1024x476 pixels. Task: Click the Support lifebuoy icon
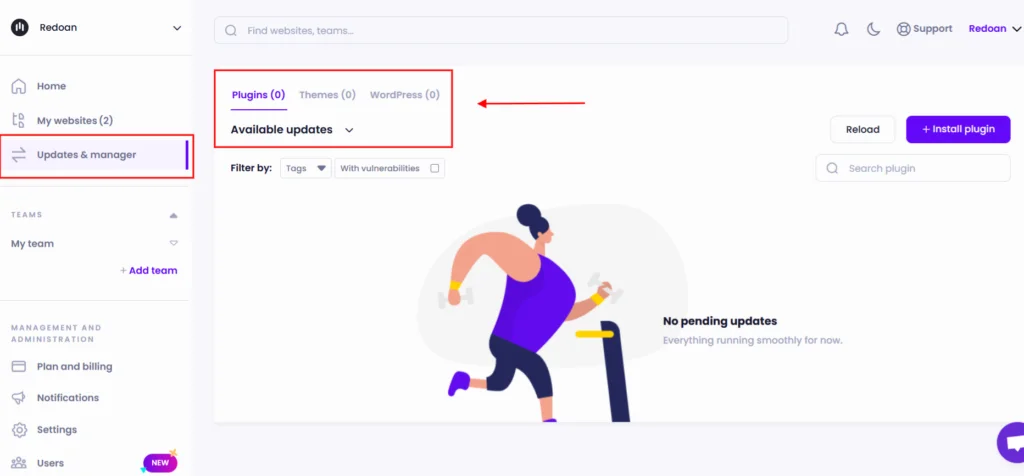coord(903,29)
